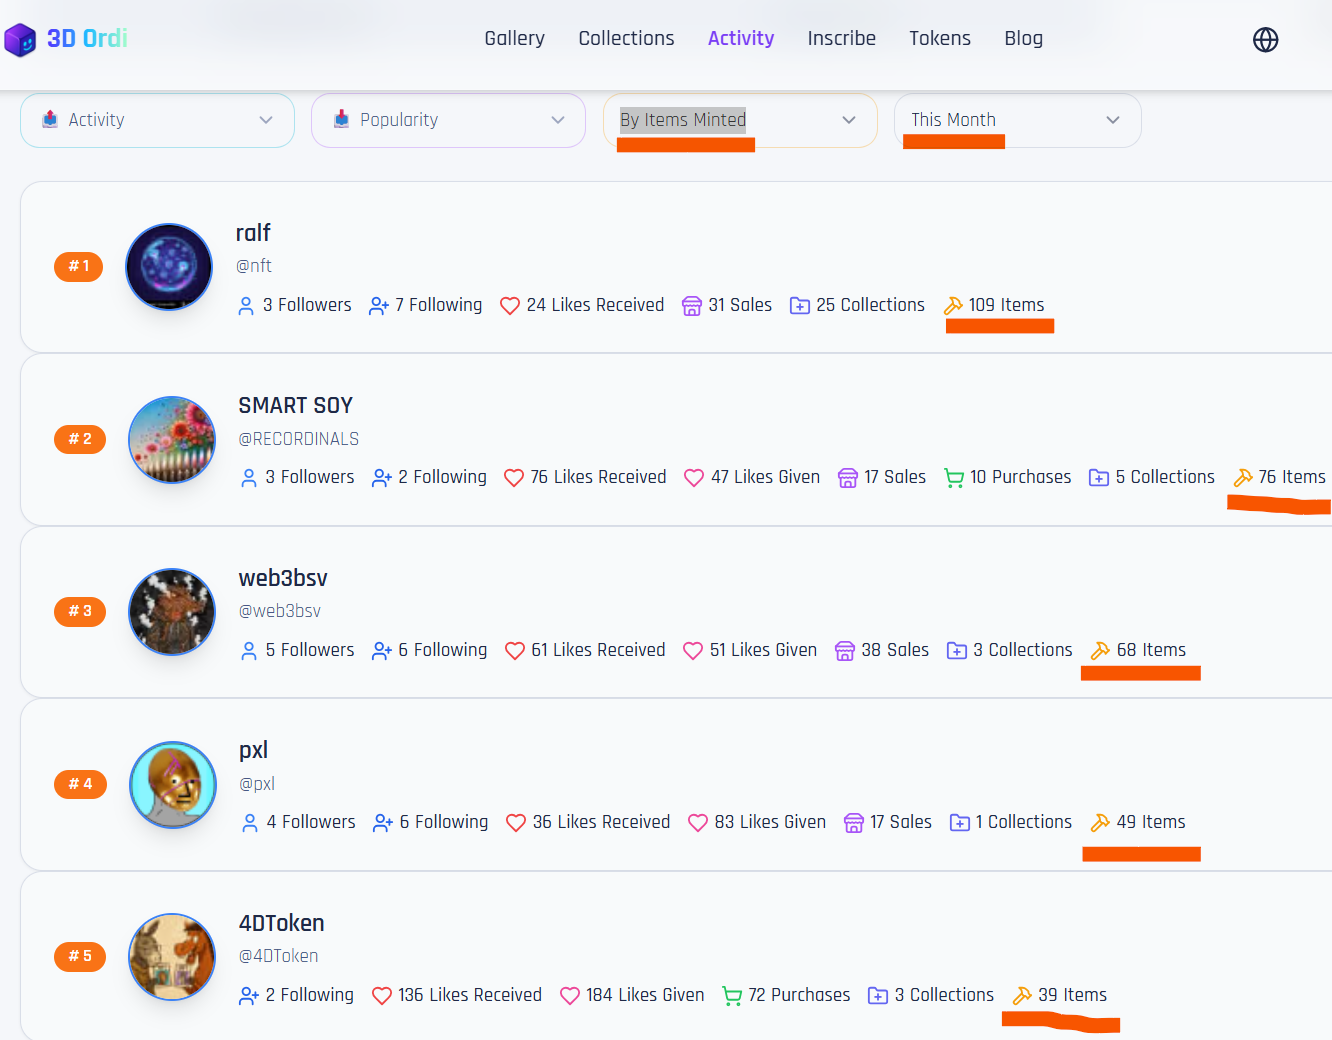Click '76 Likes Received' on SMART SOY's row
Image resolution: width=1332 pixels, height=1040 pixels.
coord(598,477)
